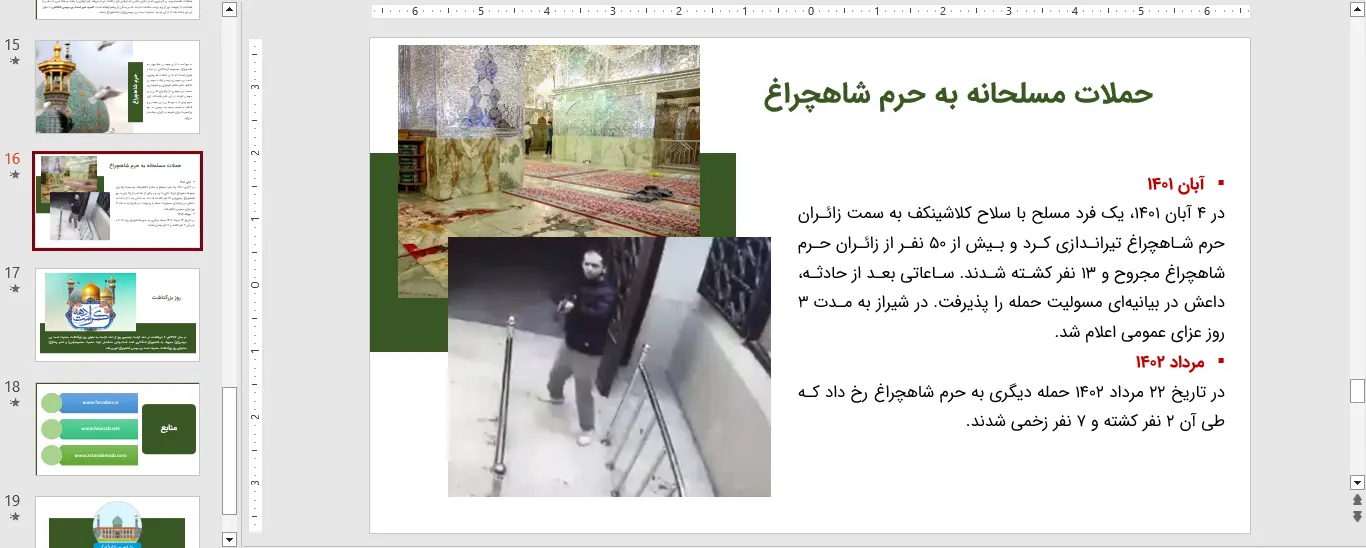1366x548 pixels.
Task: Click the animation star icon under slide 18
Action: [x=14, y=402]
